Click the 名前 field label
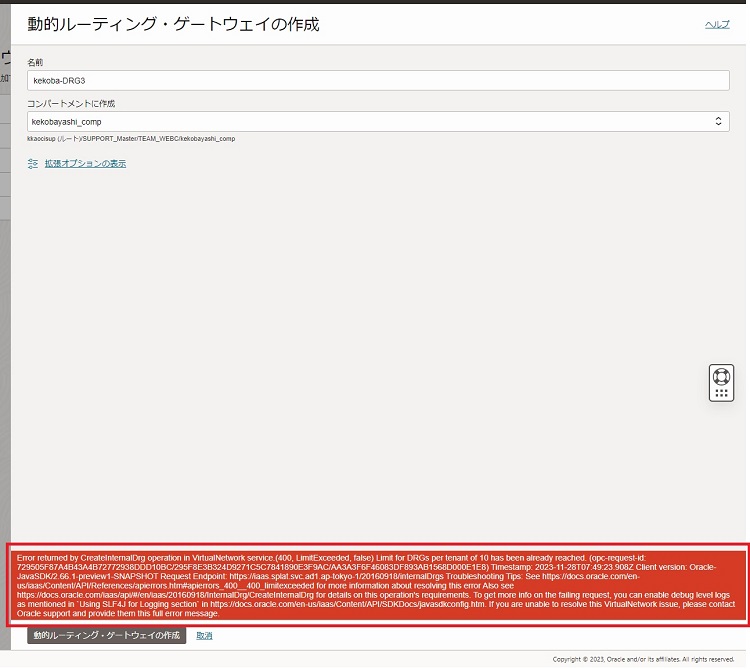Screen dimensions: 750x669 pos(35,62)
